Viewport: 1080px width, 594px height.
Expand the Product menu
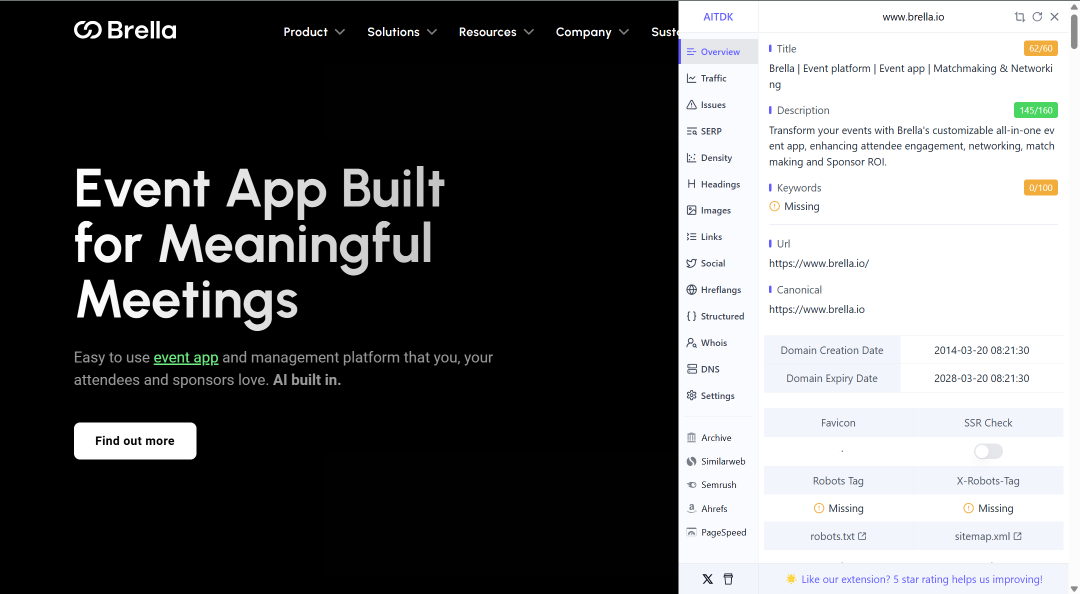click(314, 32)
